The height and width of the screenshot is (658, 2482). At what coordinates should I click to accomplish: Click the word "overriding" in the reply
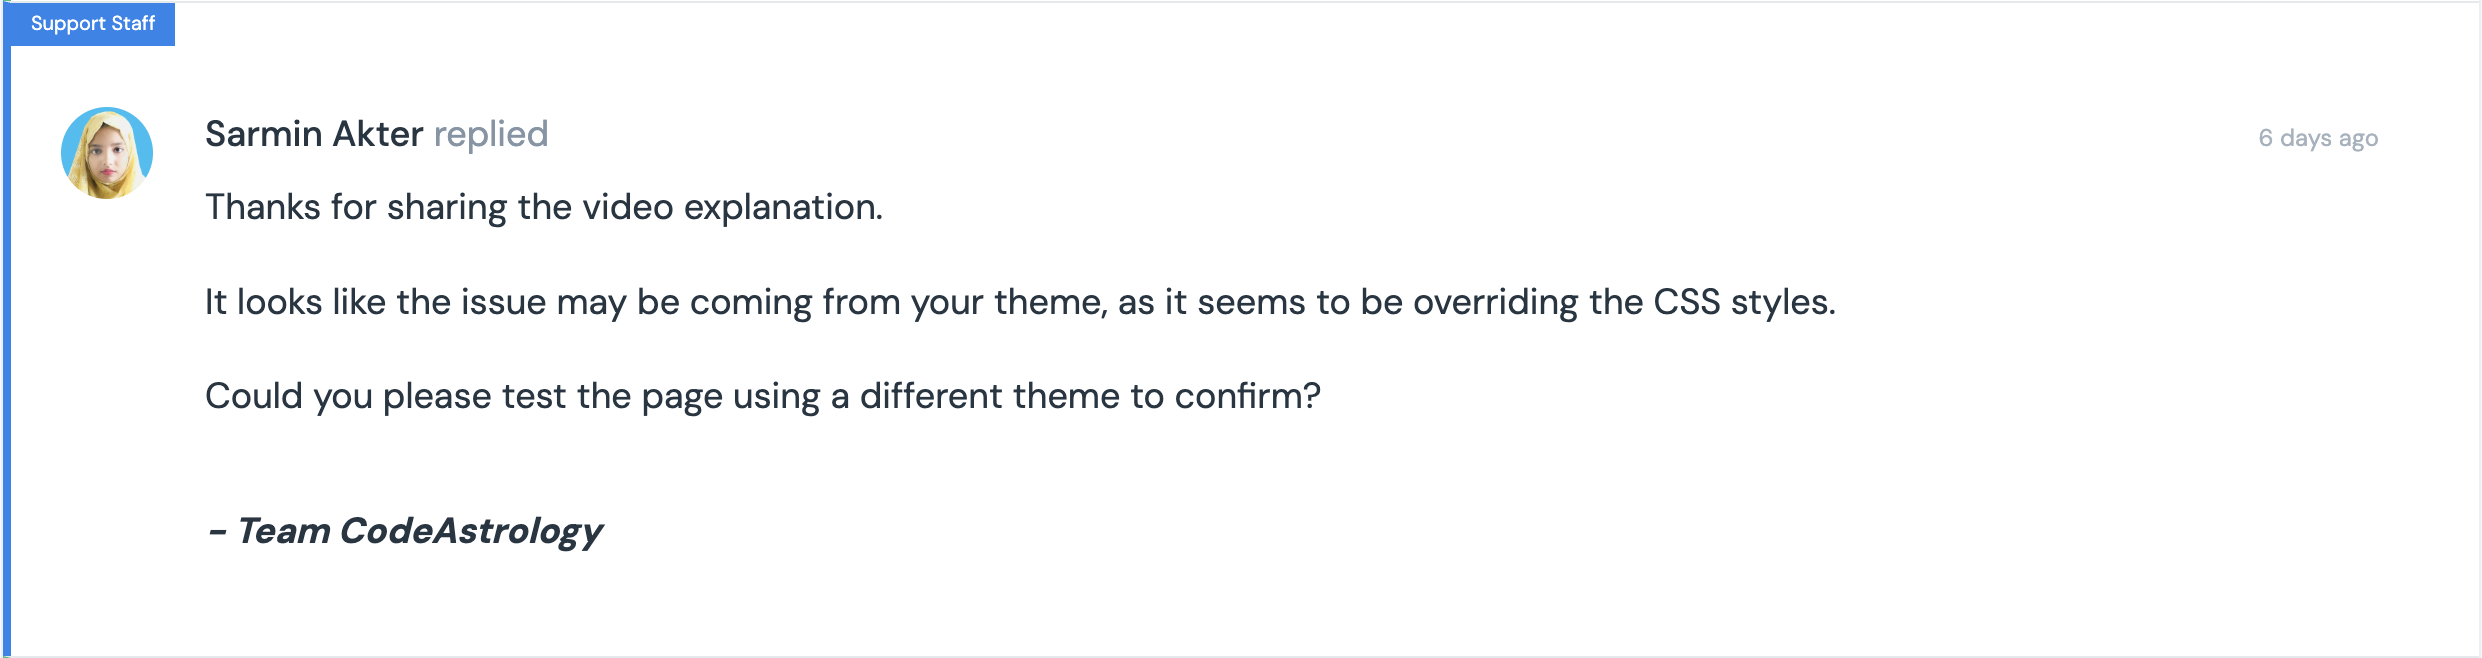(1495, 302)
